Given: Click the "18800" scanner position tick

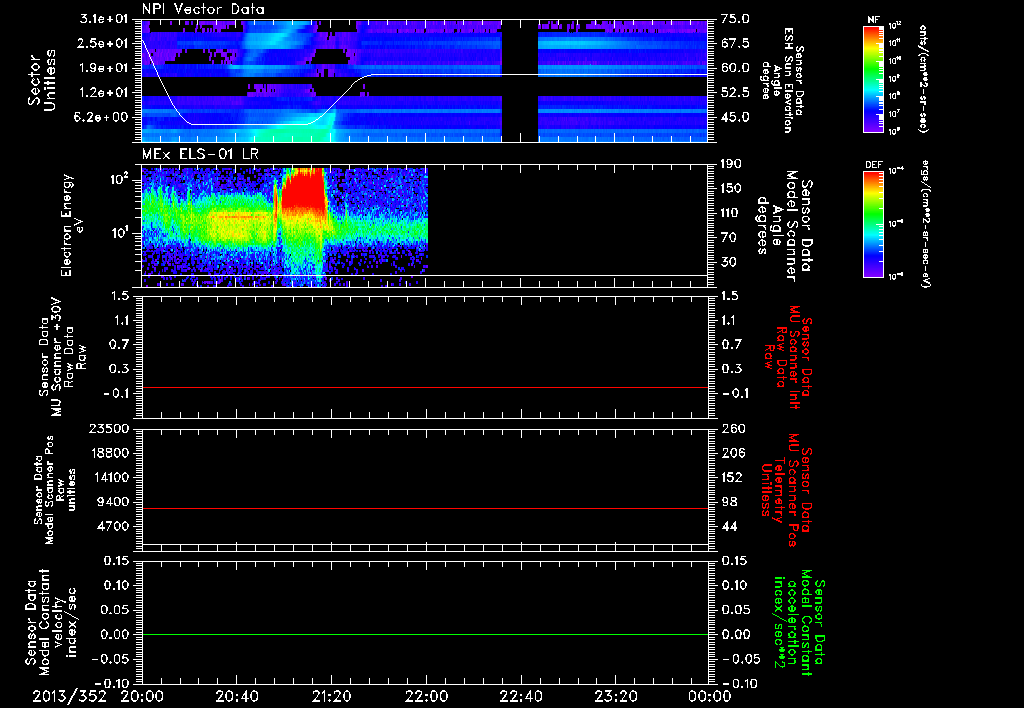Looking at the screenshot, I should 111,453.
